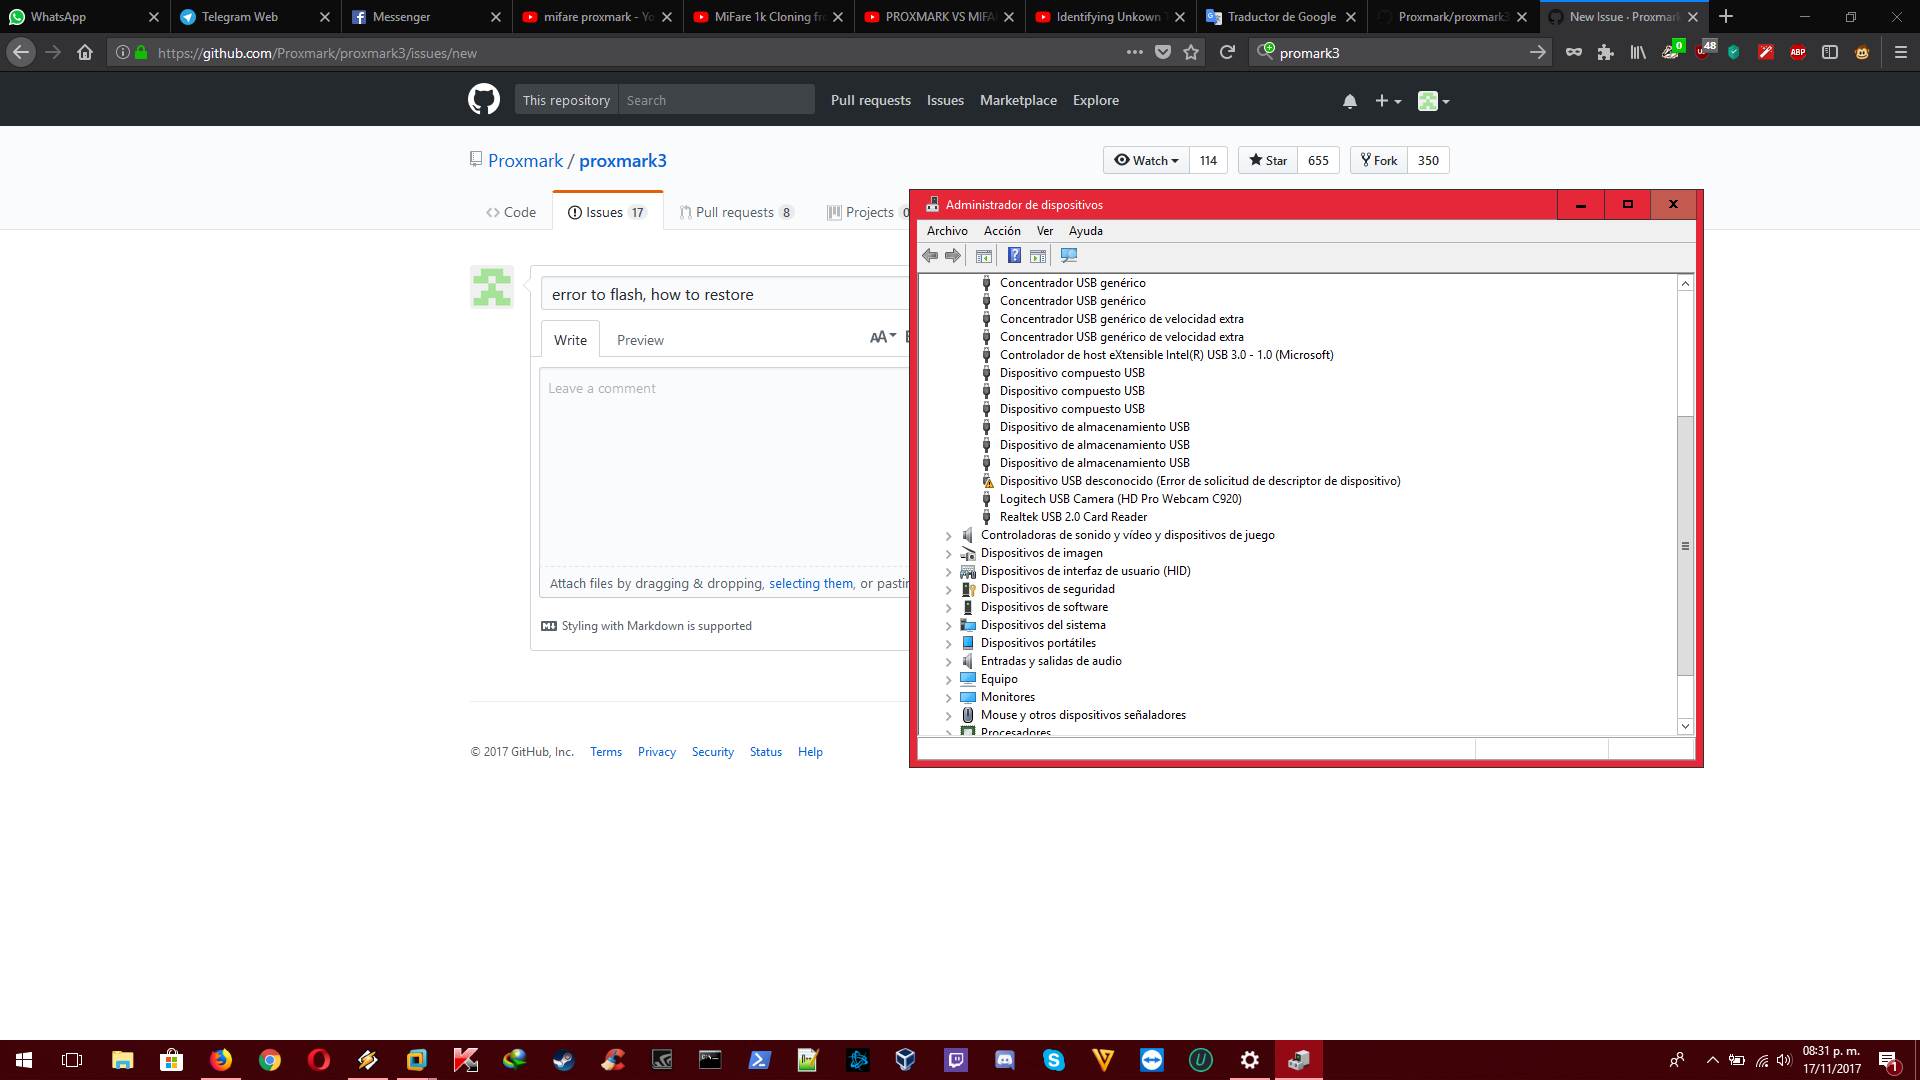Click the forward arrow in Device Manager
The width and height of the screenshot is (1920, 1080).
click(952, 256)
